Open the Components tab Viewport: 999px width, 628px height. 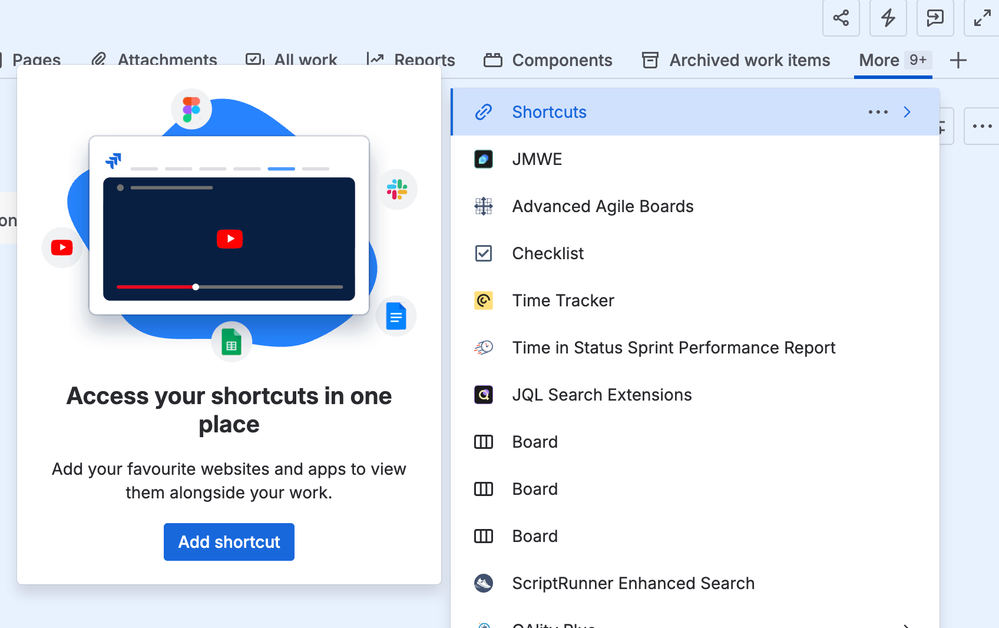[x=548, y=61]
